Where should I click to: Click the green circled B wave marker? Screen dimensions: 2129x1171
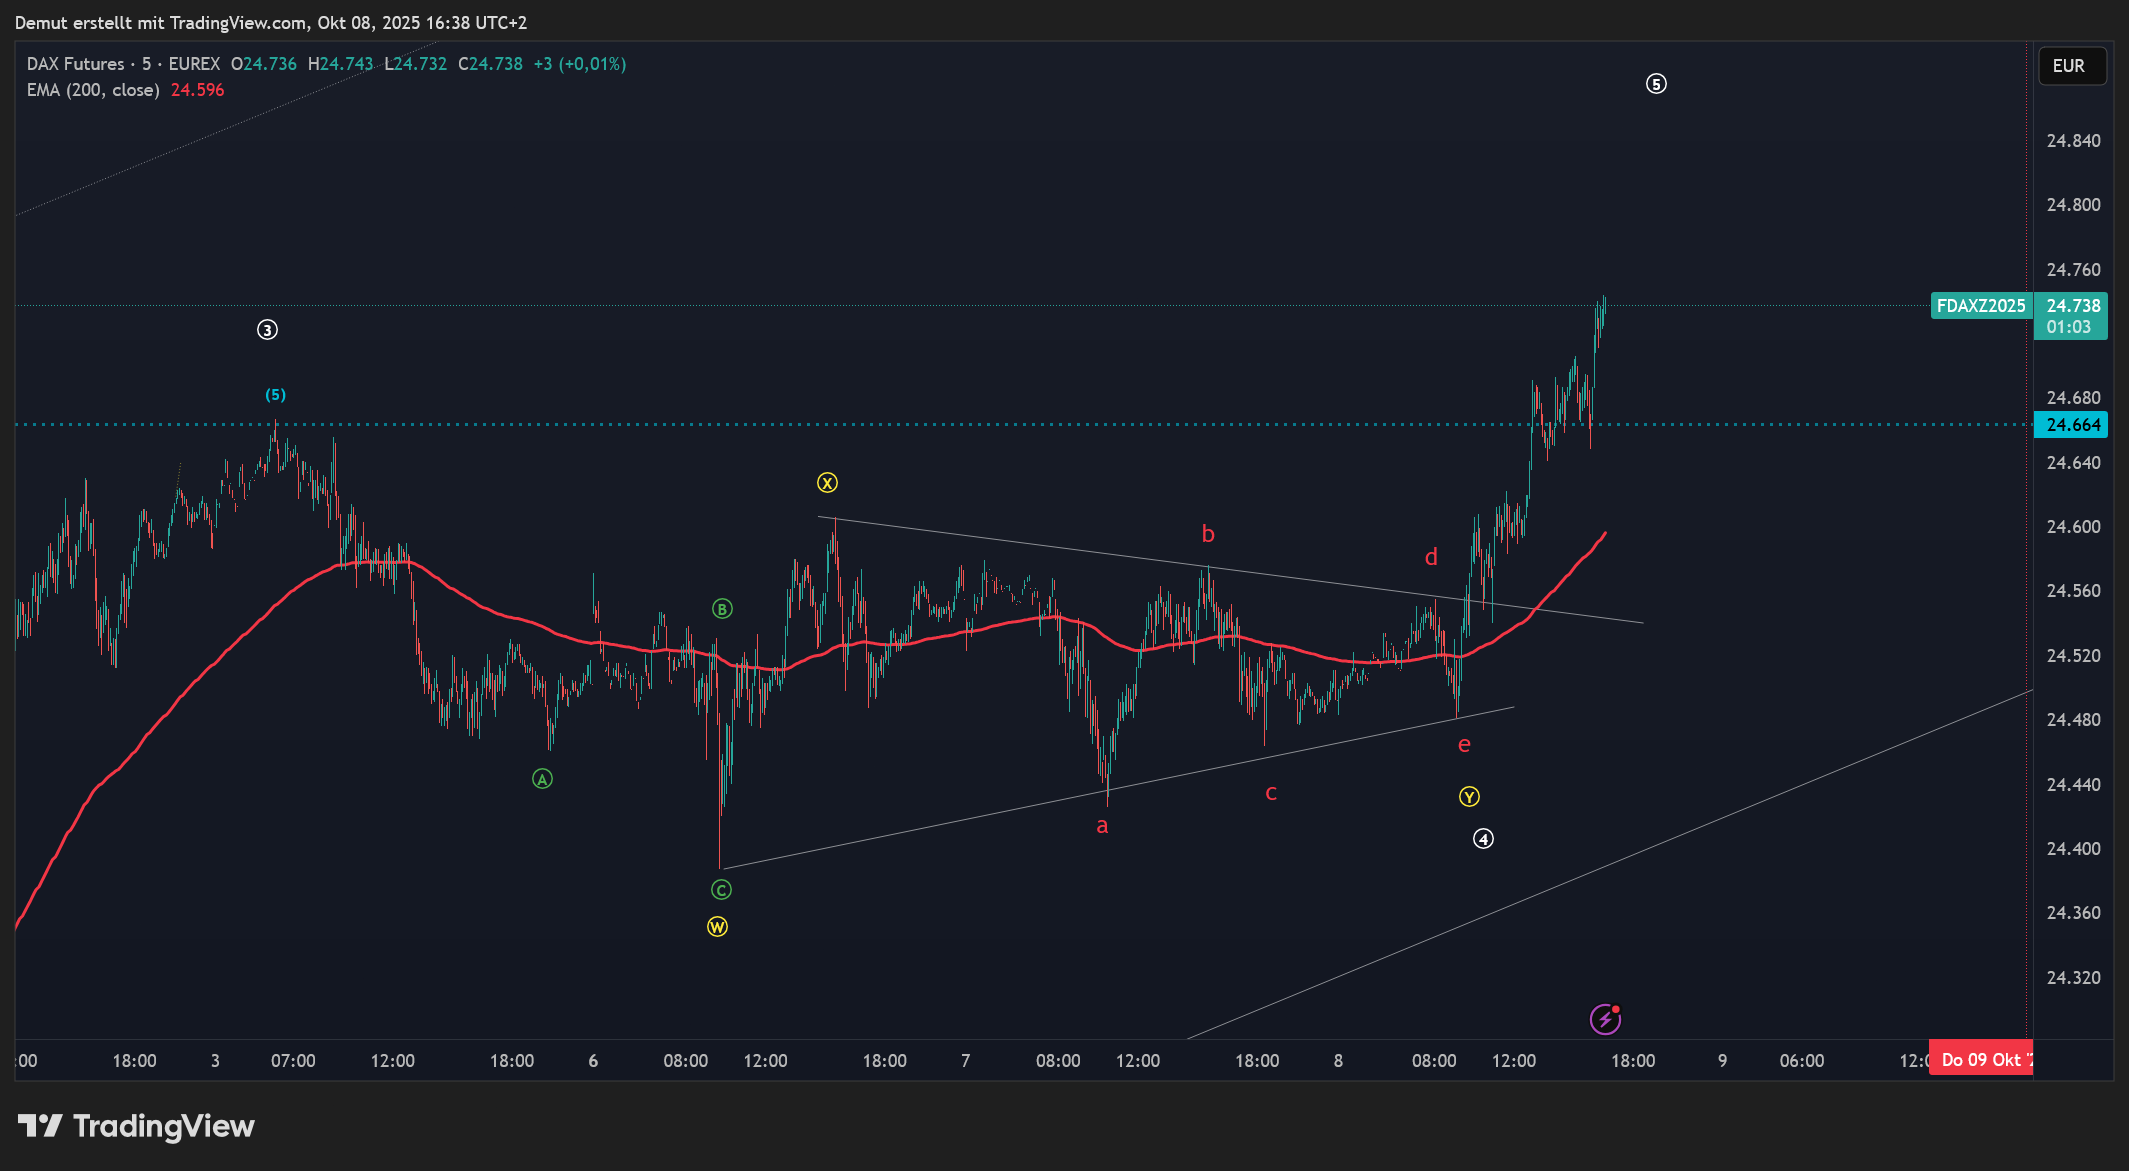pos(722,609)
